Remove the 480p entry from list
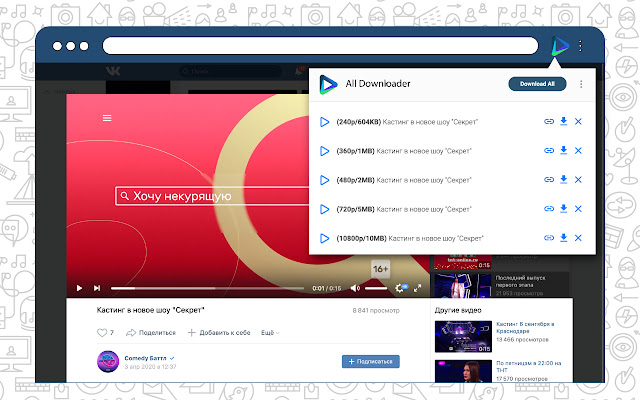640x400 pixels. (x=579, y=180)
